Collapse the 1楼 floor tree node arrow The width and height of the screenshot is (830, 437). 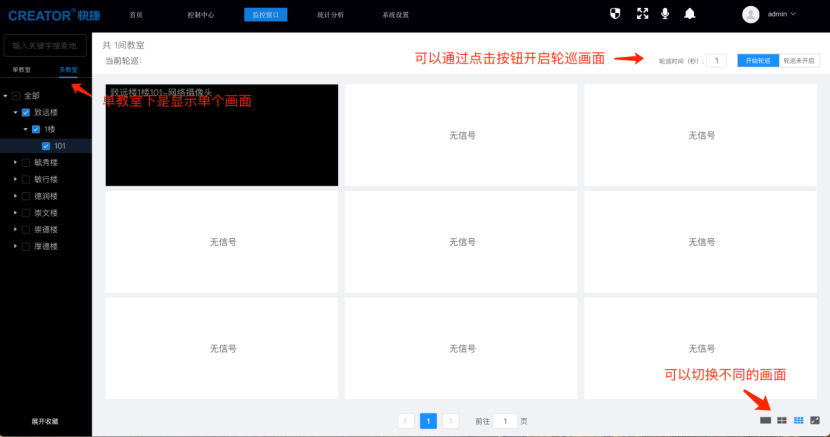(x=25, y=129)
